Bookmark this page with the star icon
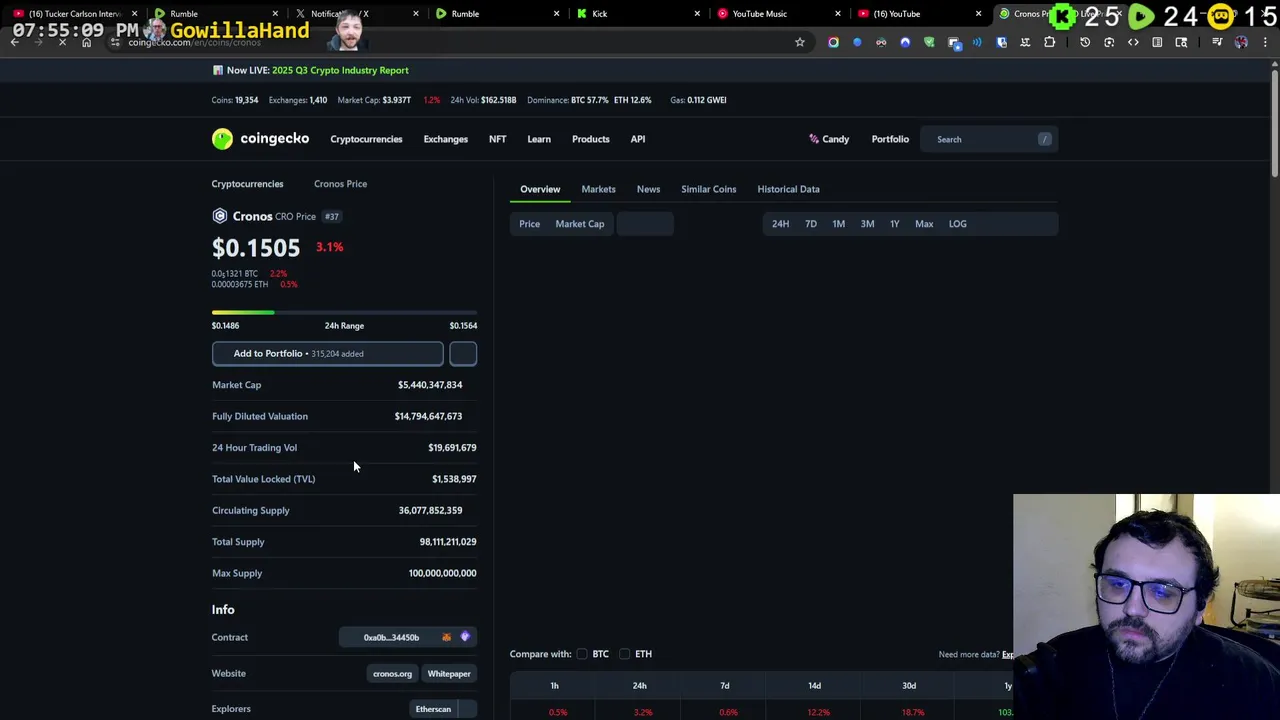Viewport: 1280px width, 720px height. click(800, 42)
